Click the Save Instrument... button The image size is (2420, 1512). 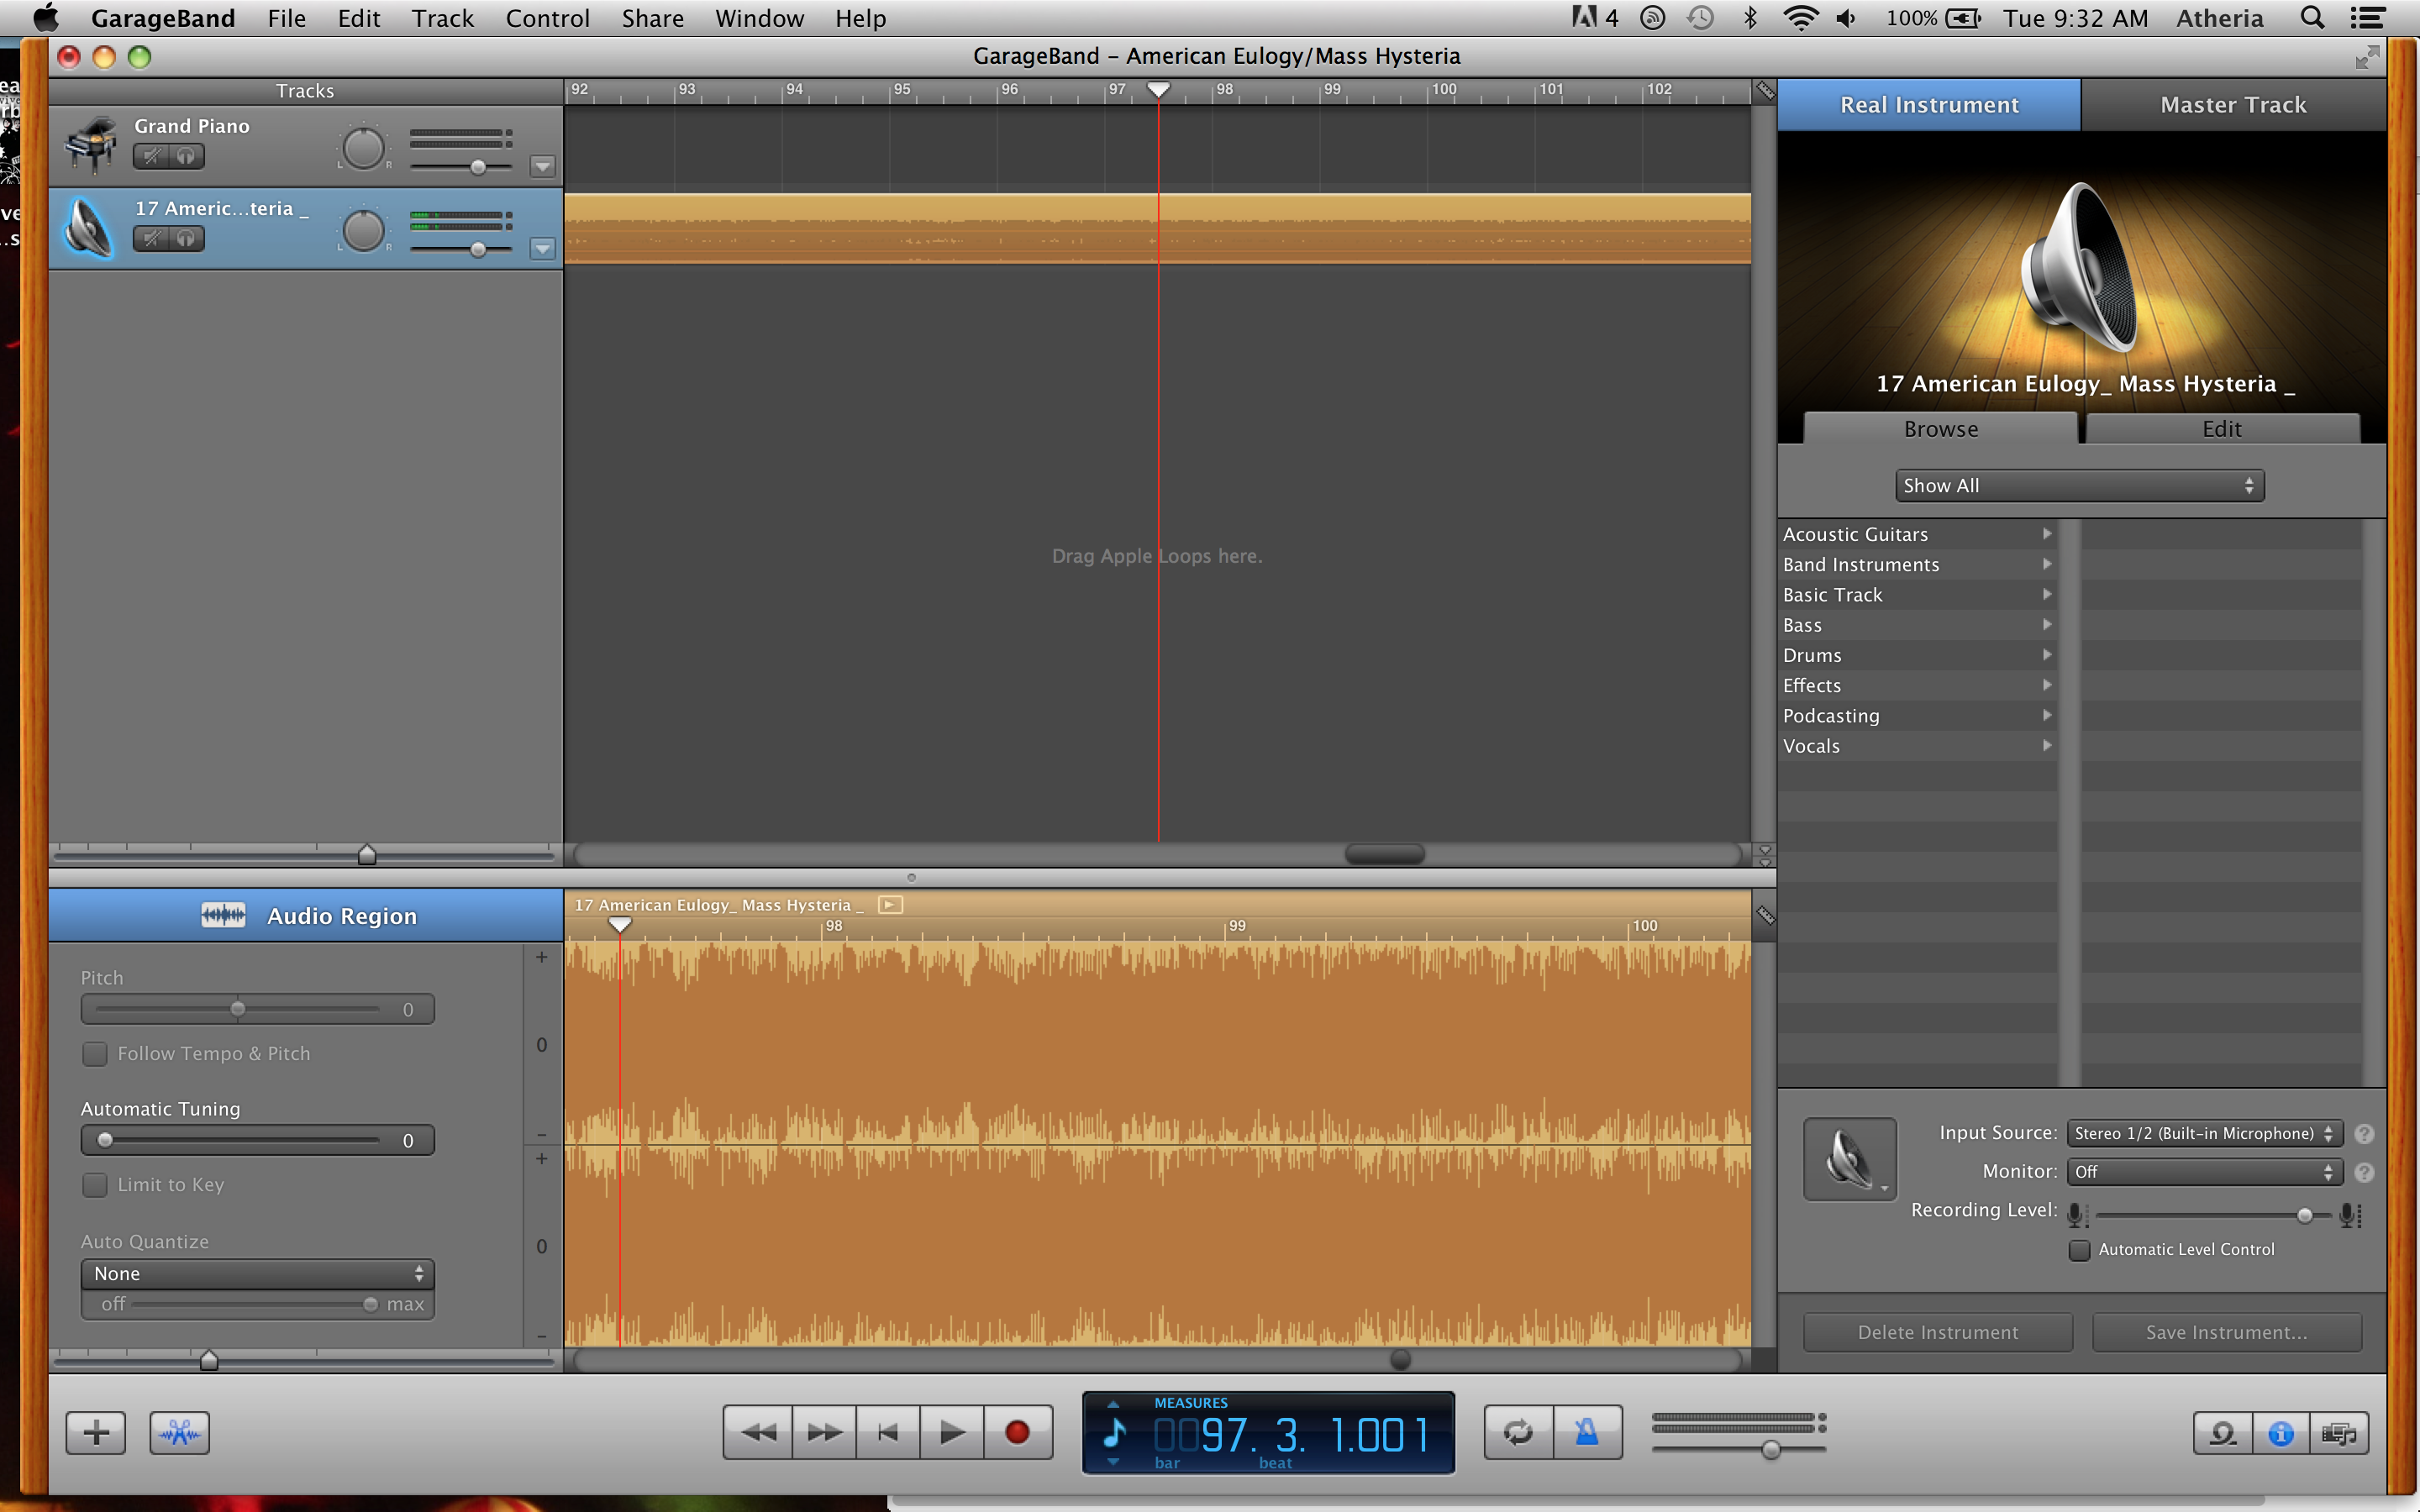[x=2227, y=1332]
